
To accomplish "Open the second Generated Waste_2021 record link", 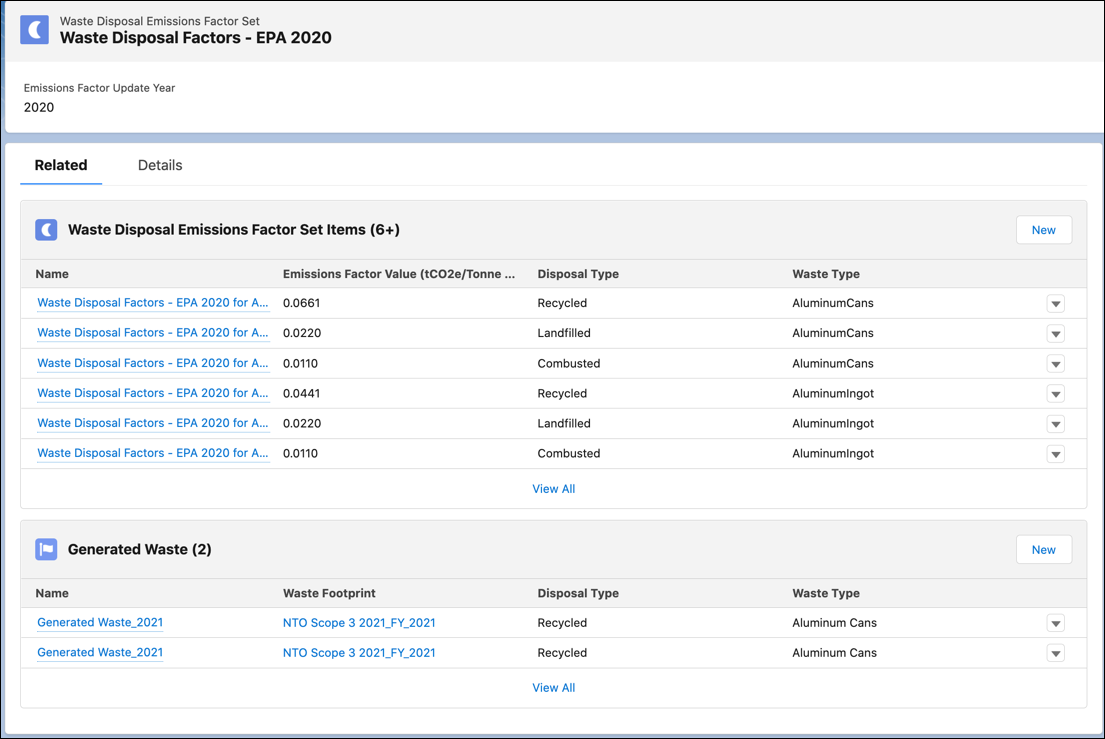I will tap(100, 652).
